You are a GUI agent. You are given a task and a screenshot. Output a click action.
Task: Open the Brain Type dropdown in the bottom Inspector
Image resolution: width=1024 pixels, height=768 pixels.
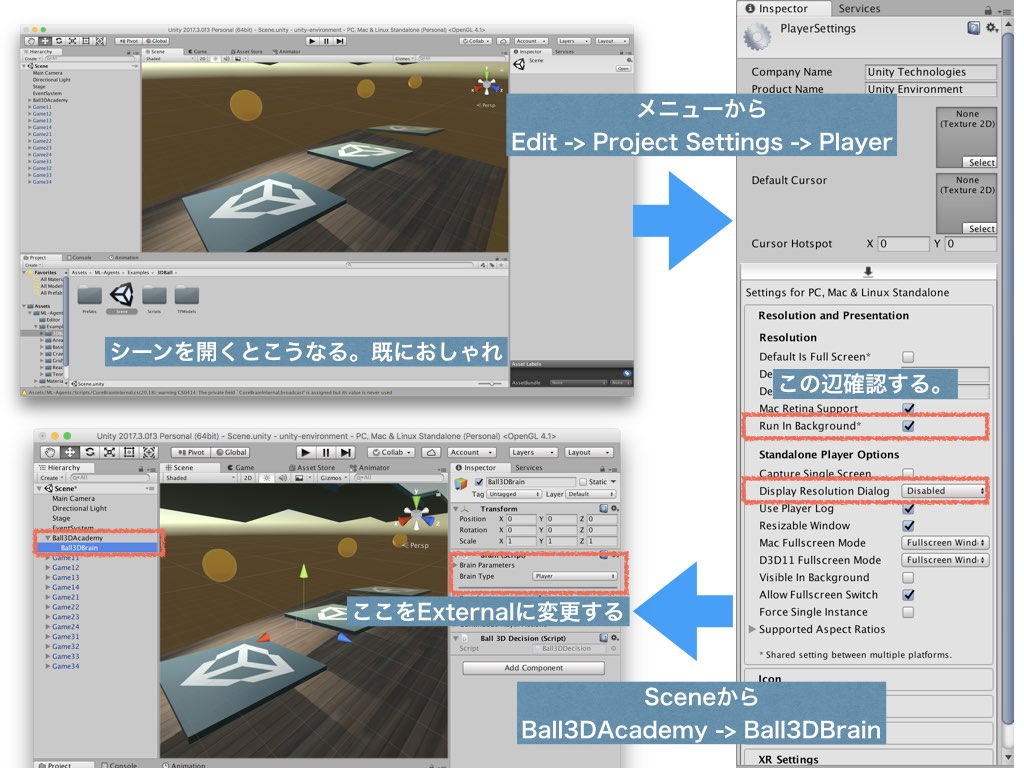click(x=575, y=576)
